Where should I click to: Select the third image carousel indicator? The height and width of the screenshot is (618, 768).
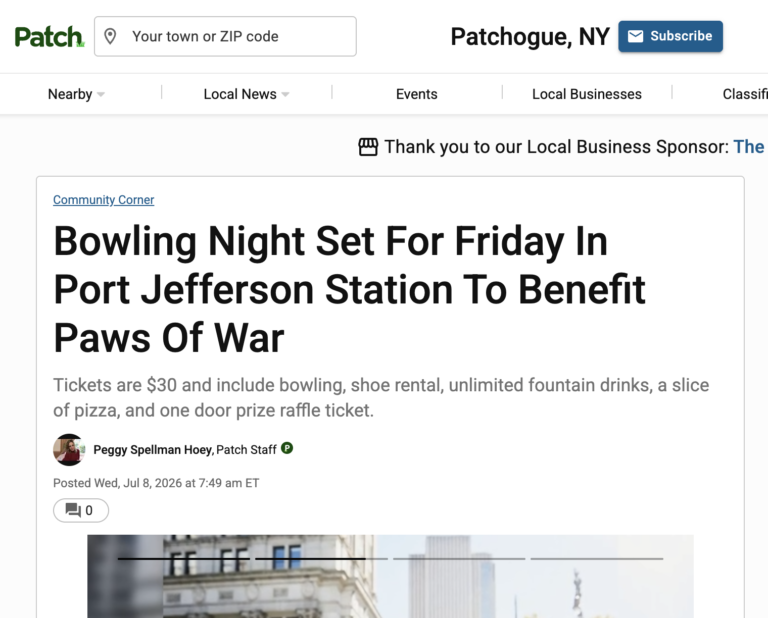459,558
